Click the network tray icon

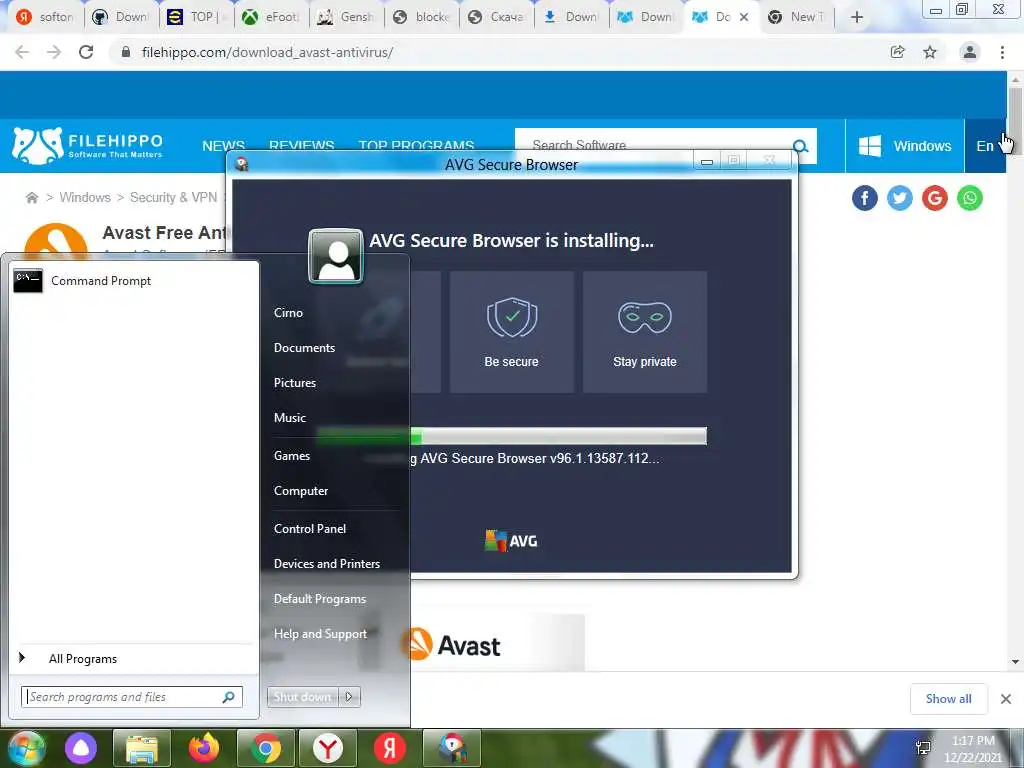coord(923,748)
